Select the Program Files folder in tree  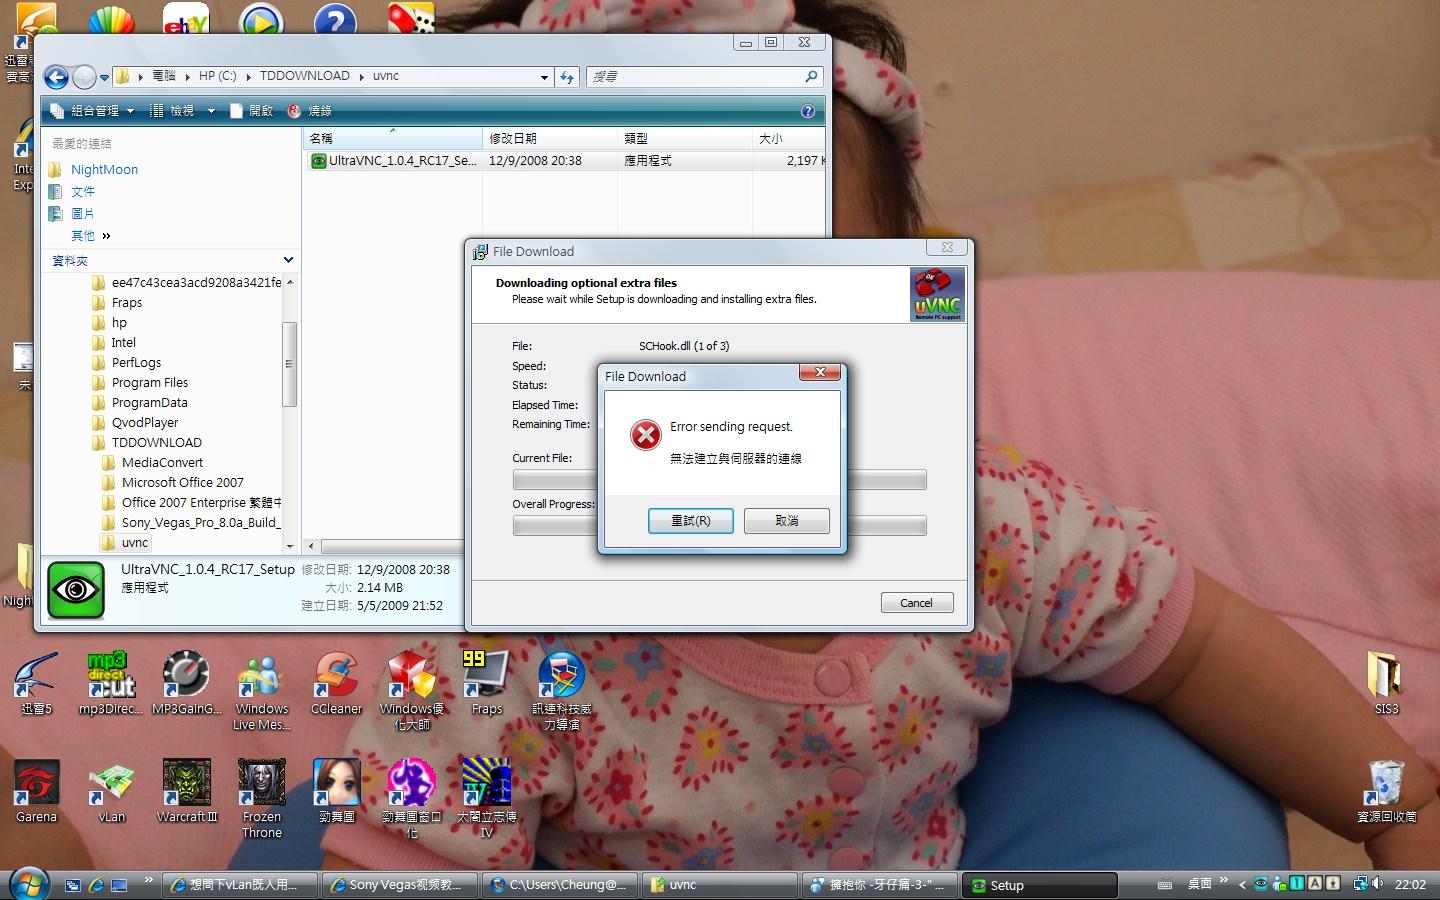click(149, 383)
